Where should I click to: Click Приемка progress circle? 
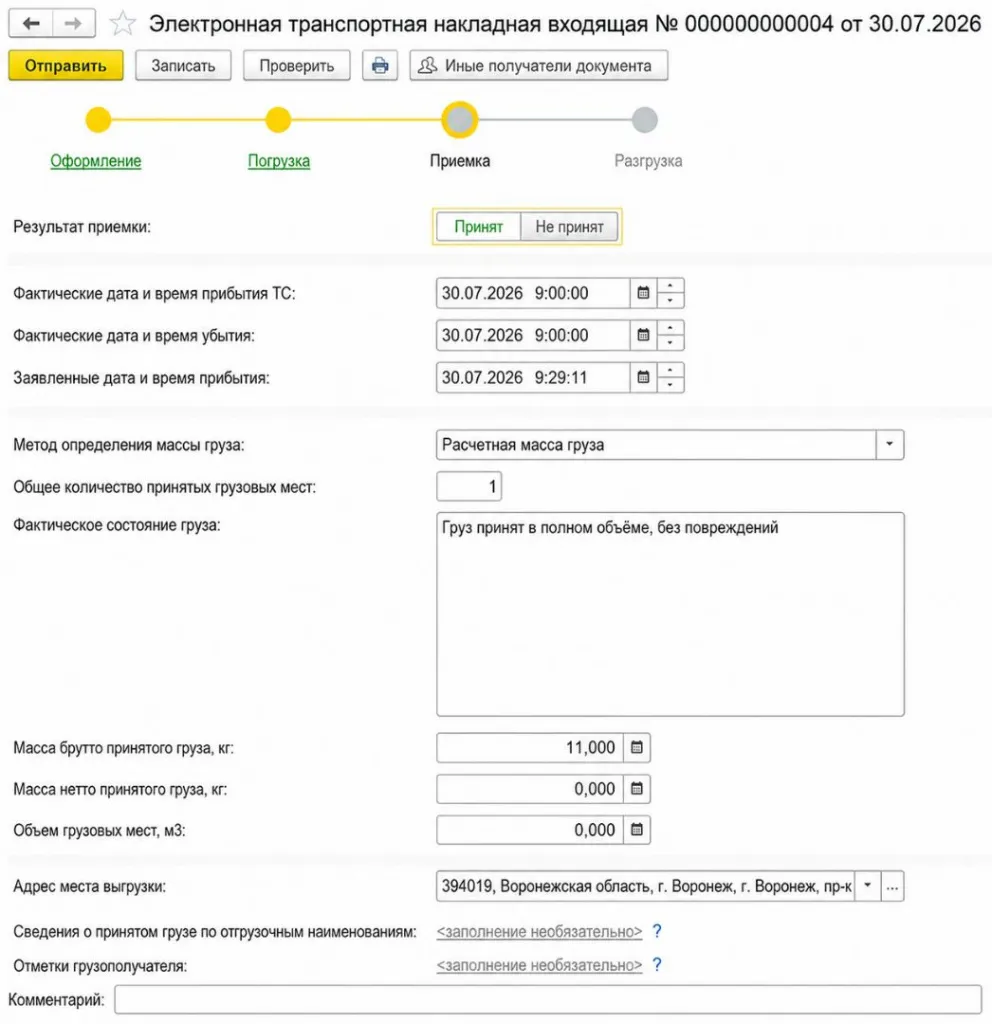(460, 120)
